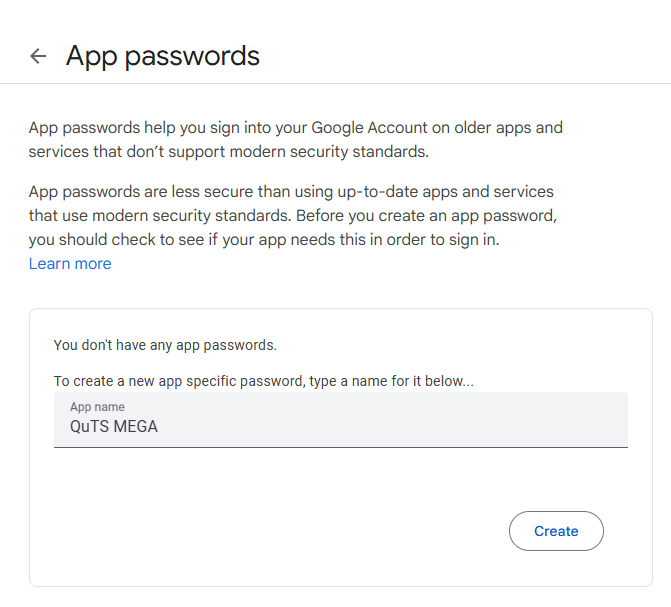Click the back arrow icon

[38, 56]
